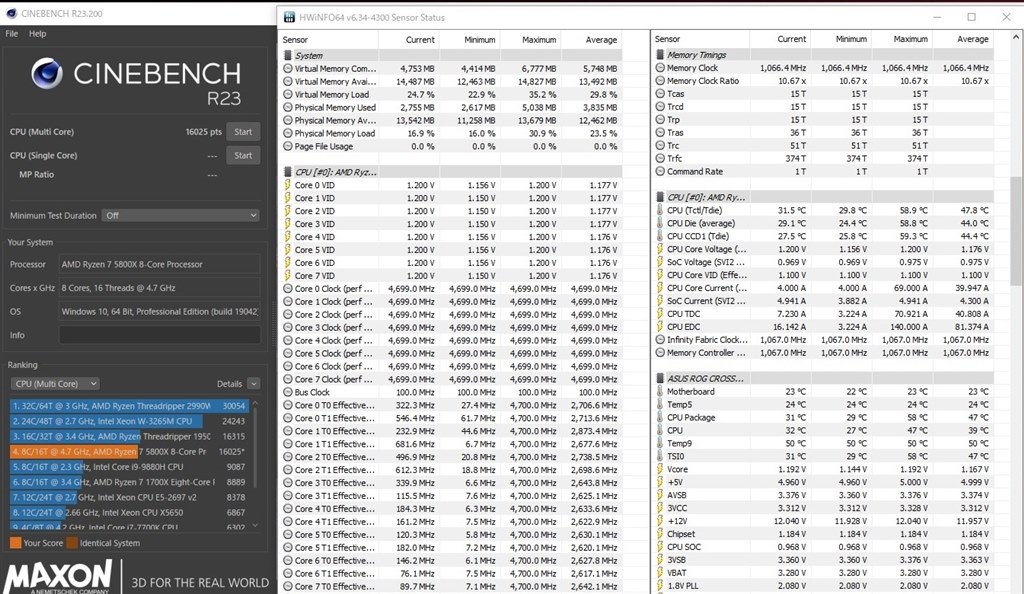Click the +12V lightning icon
Screen dimensions: 1024x594
(660, 521)
